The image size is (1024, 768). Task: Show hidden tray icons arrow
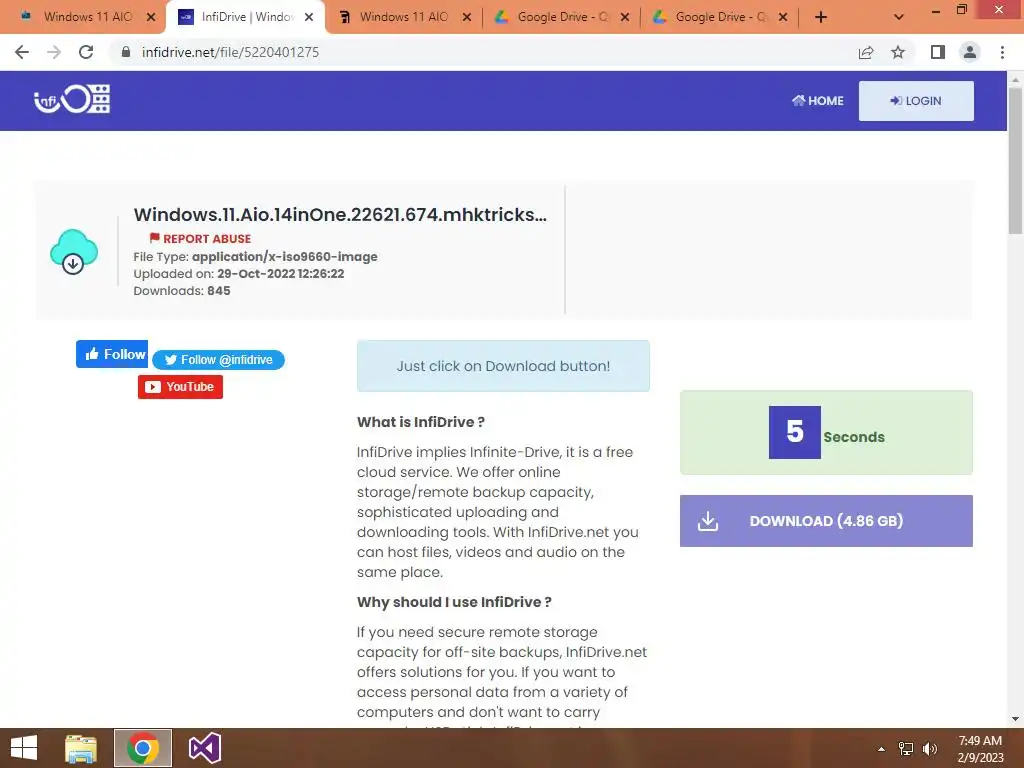[x=881, y=749]
